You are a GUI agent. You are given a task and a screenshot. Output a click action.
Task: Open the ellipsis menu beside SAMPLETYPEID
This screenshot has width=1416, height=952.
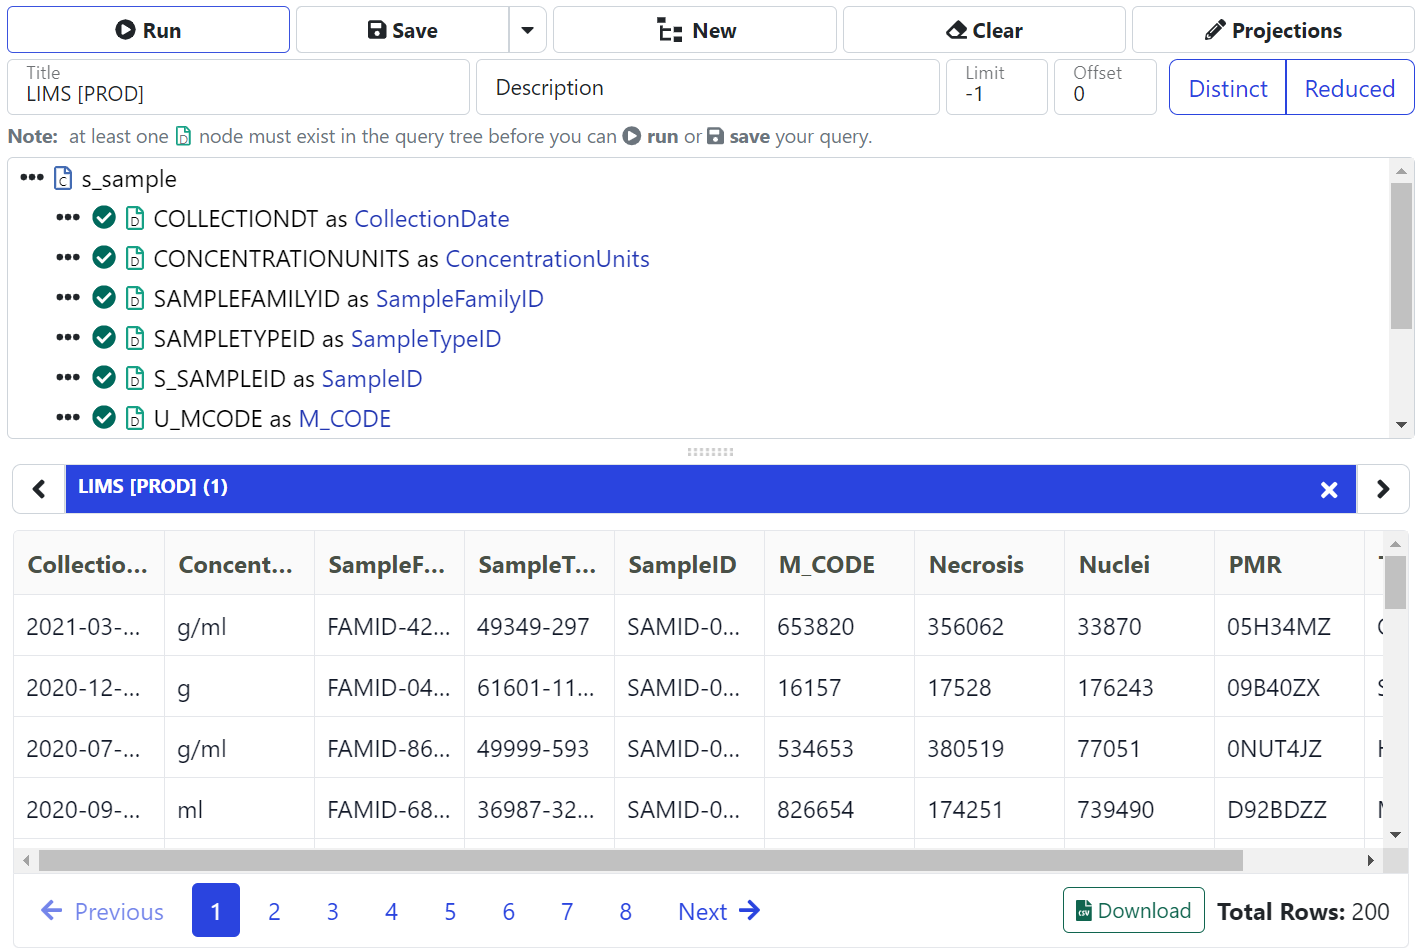point(68,338)
